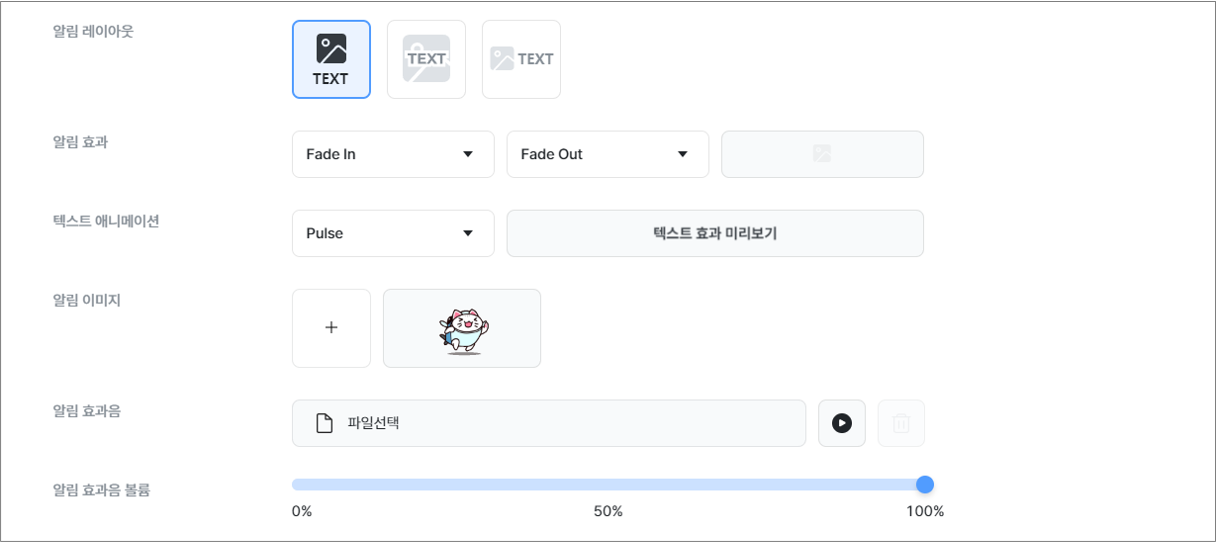
Task: Open the Fade In effect dropdown
Action: pyautogui.click(x=393, y=154)
